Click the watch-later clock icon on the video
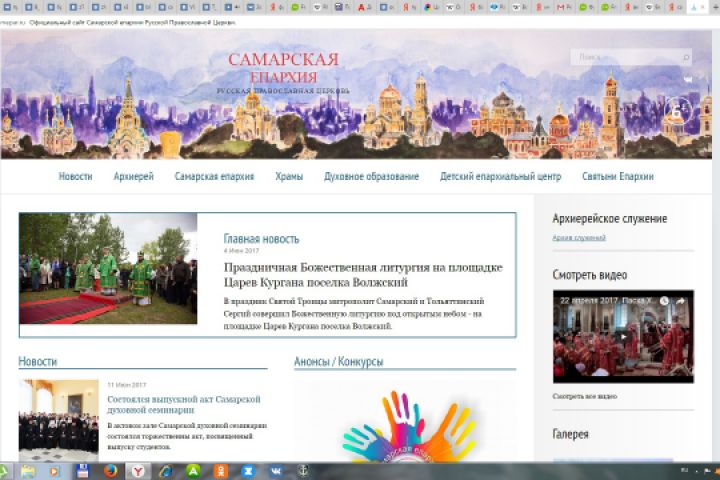Screen dimensions: 720x480 tap(664, 301)
